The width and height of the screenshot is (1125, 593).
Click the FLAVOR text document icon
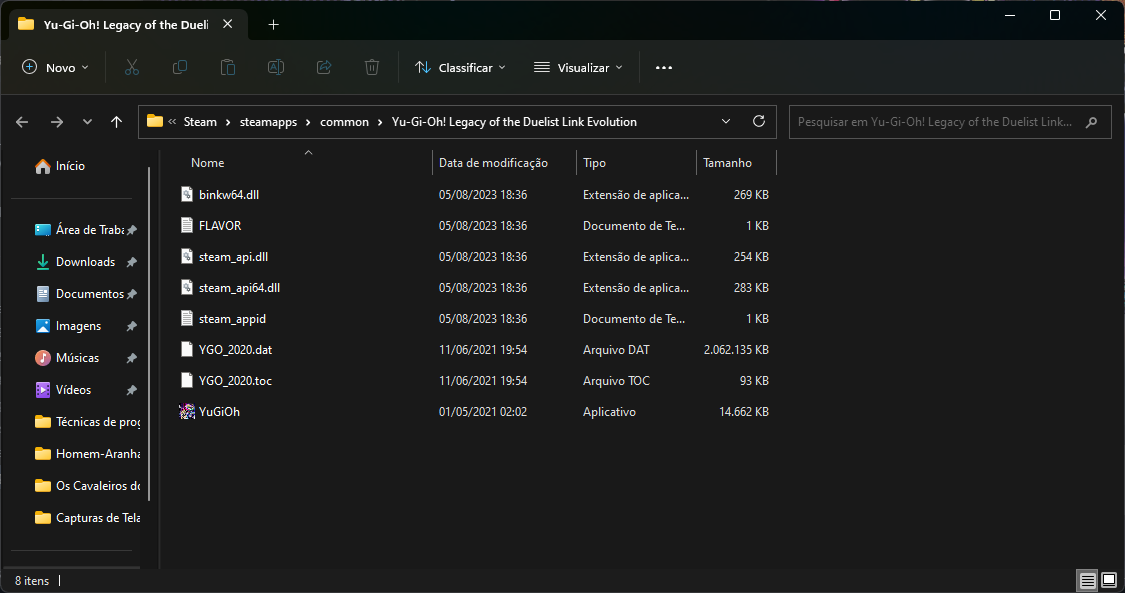(187, 225)
